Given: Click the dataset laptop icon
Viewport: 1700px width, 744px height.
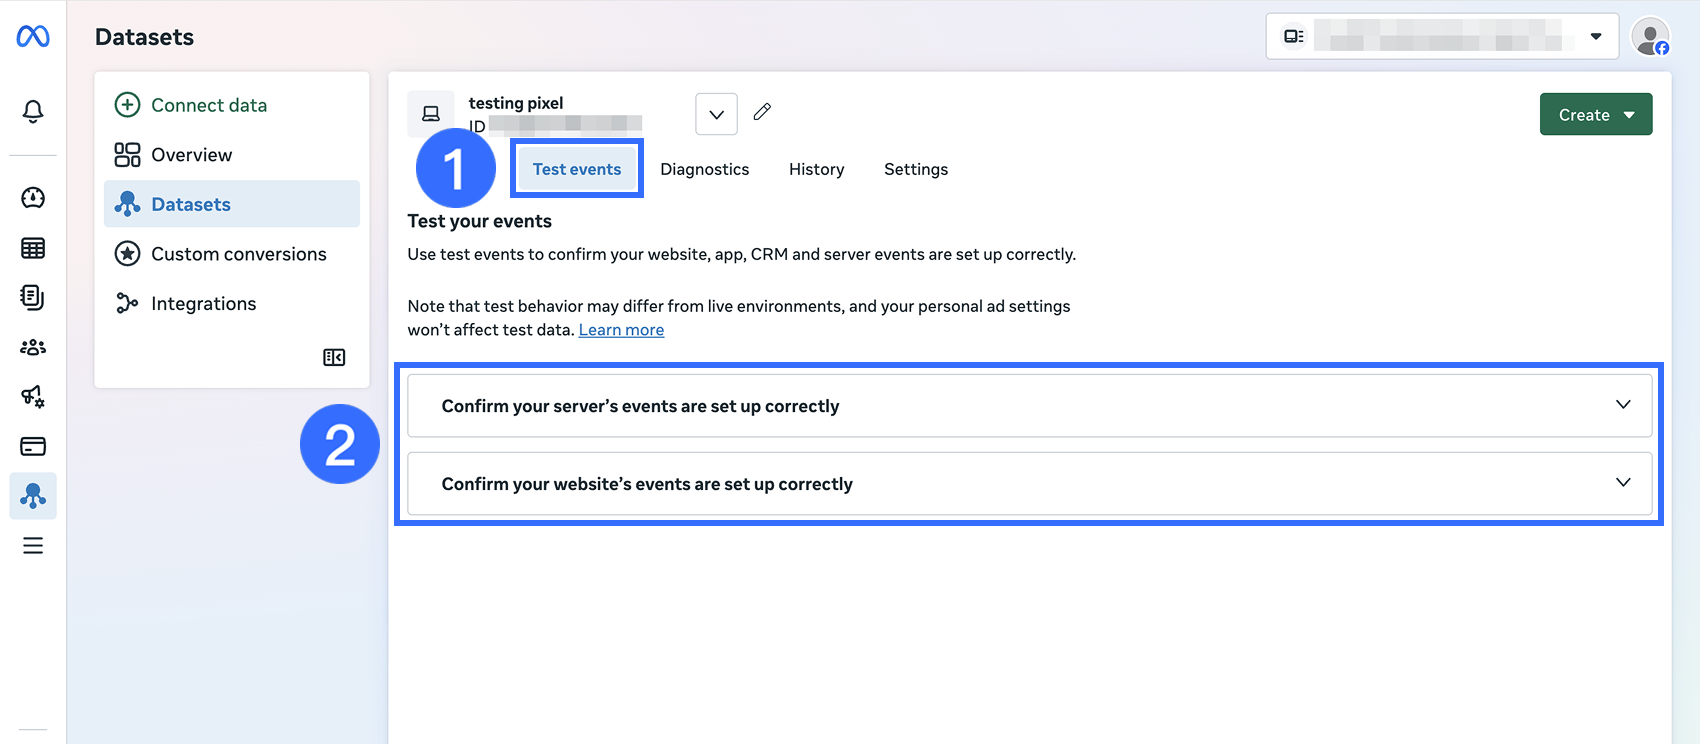Looking at the screenshot, I should 431,114.
